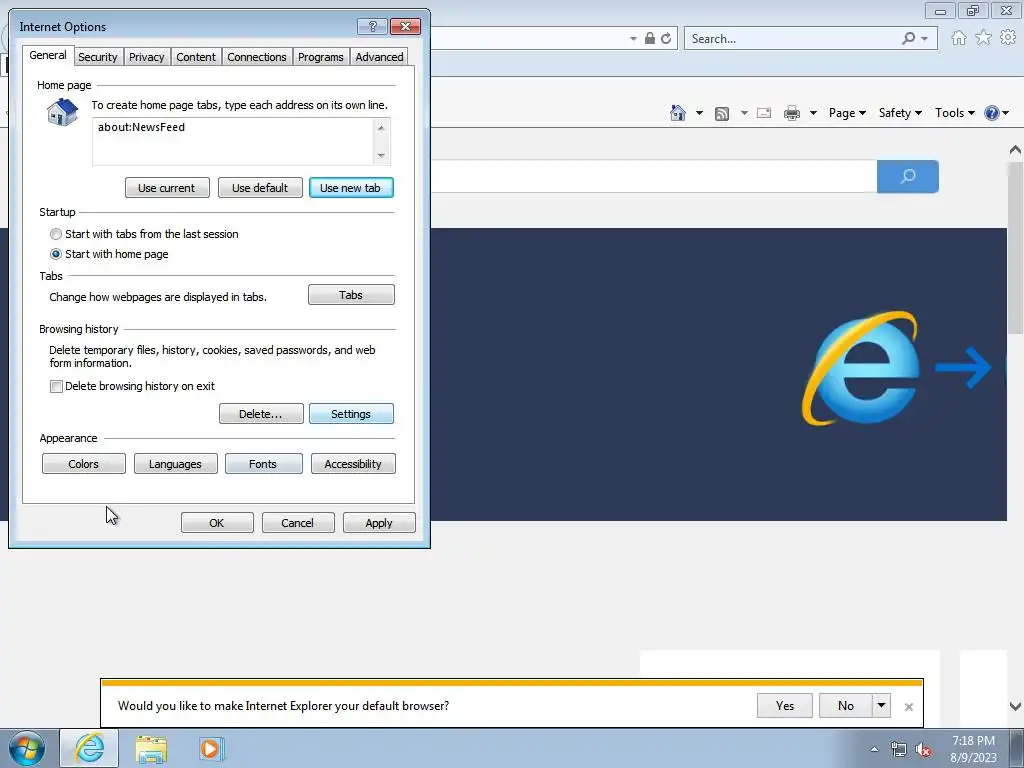Image resolution: width=1024 pixels, height=768 pixels.
Task: Open the Windows Start button
Action: coord(27,748)
